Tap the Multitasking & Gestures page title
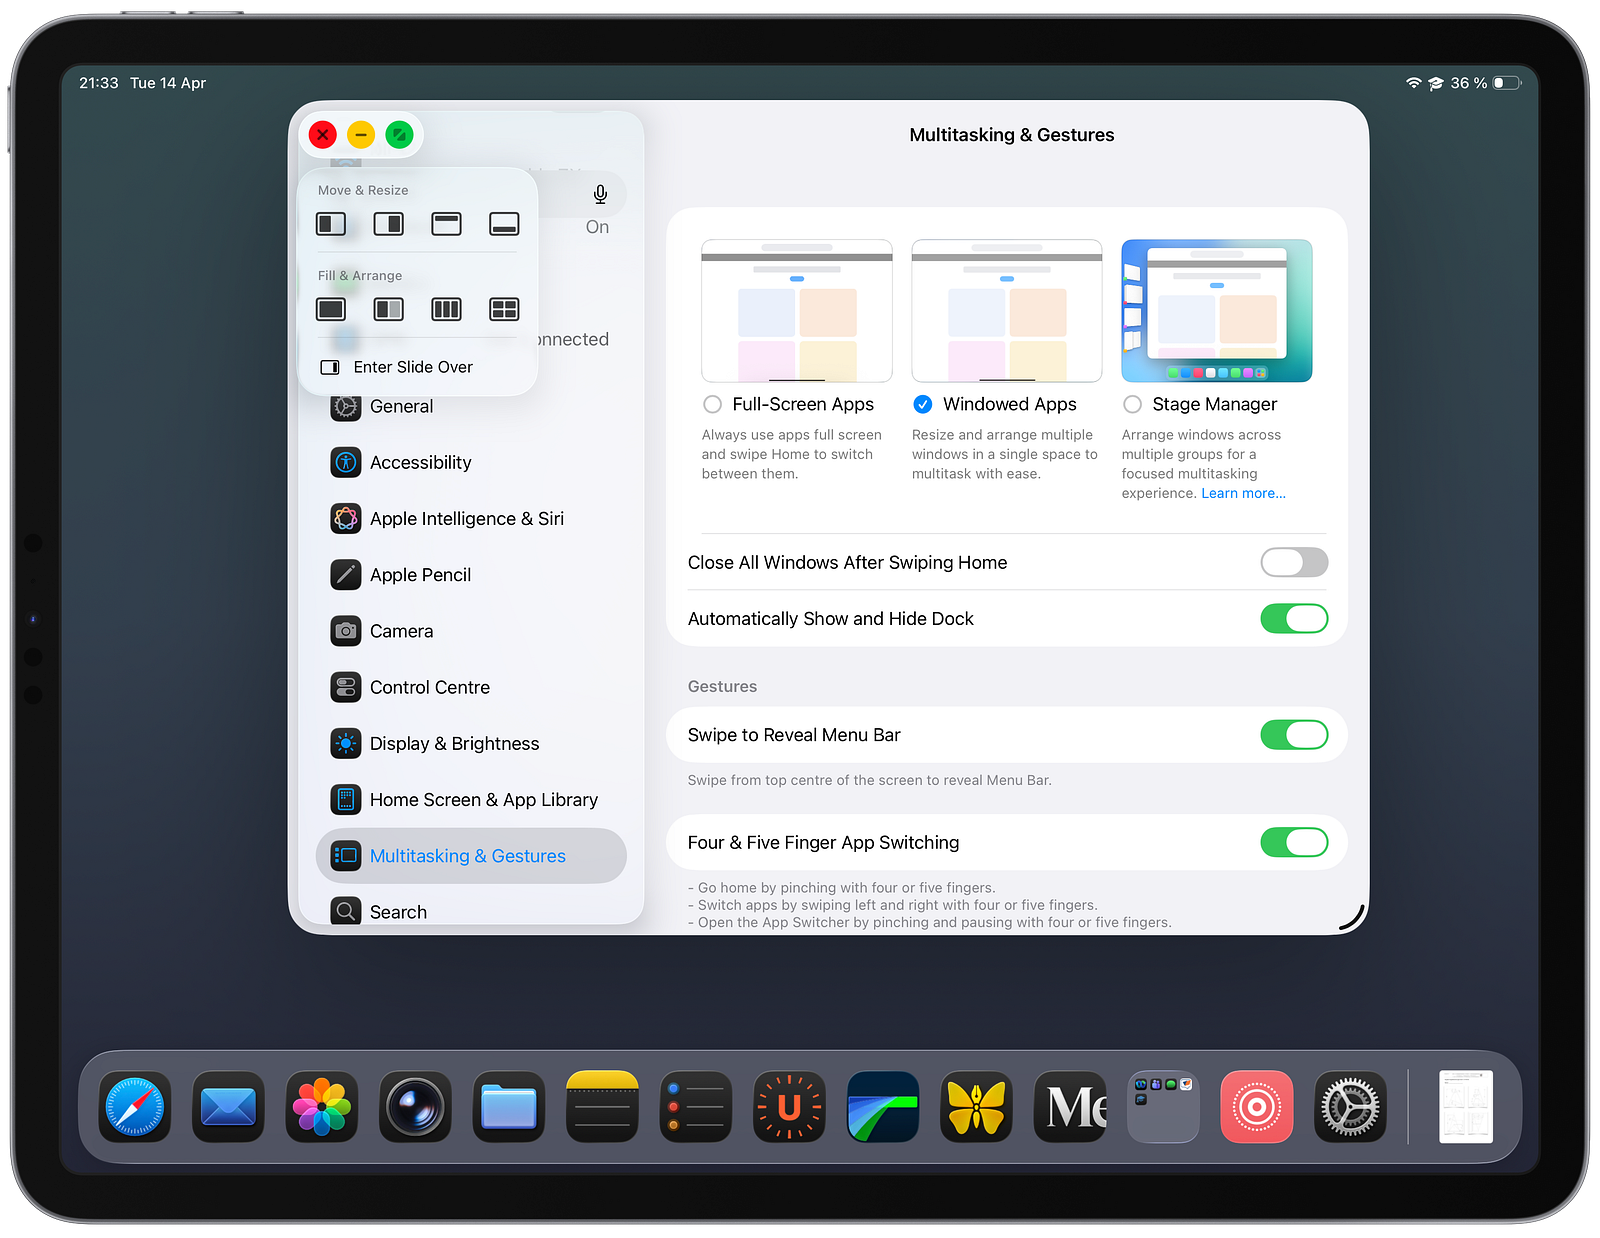 point(1011,135)
